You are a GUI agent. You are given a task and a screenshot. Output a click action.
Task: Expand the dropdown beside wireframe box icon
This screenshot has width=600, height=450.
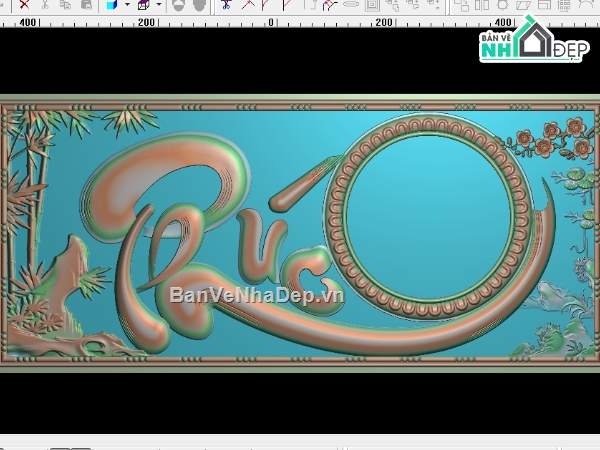click(x=159, y=5)
